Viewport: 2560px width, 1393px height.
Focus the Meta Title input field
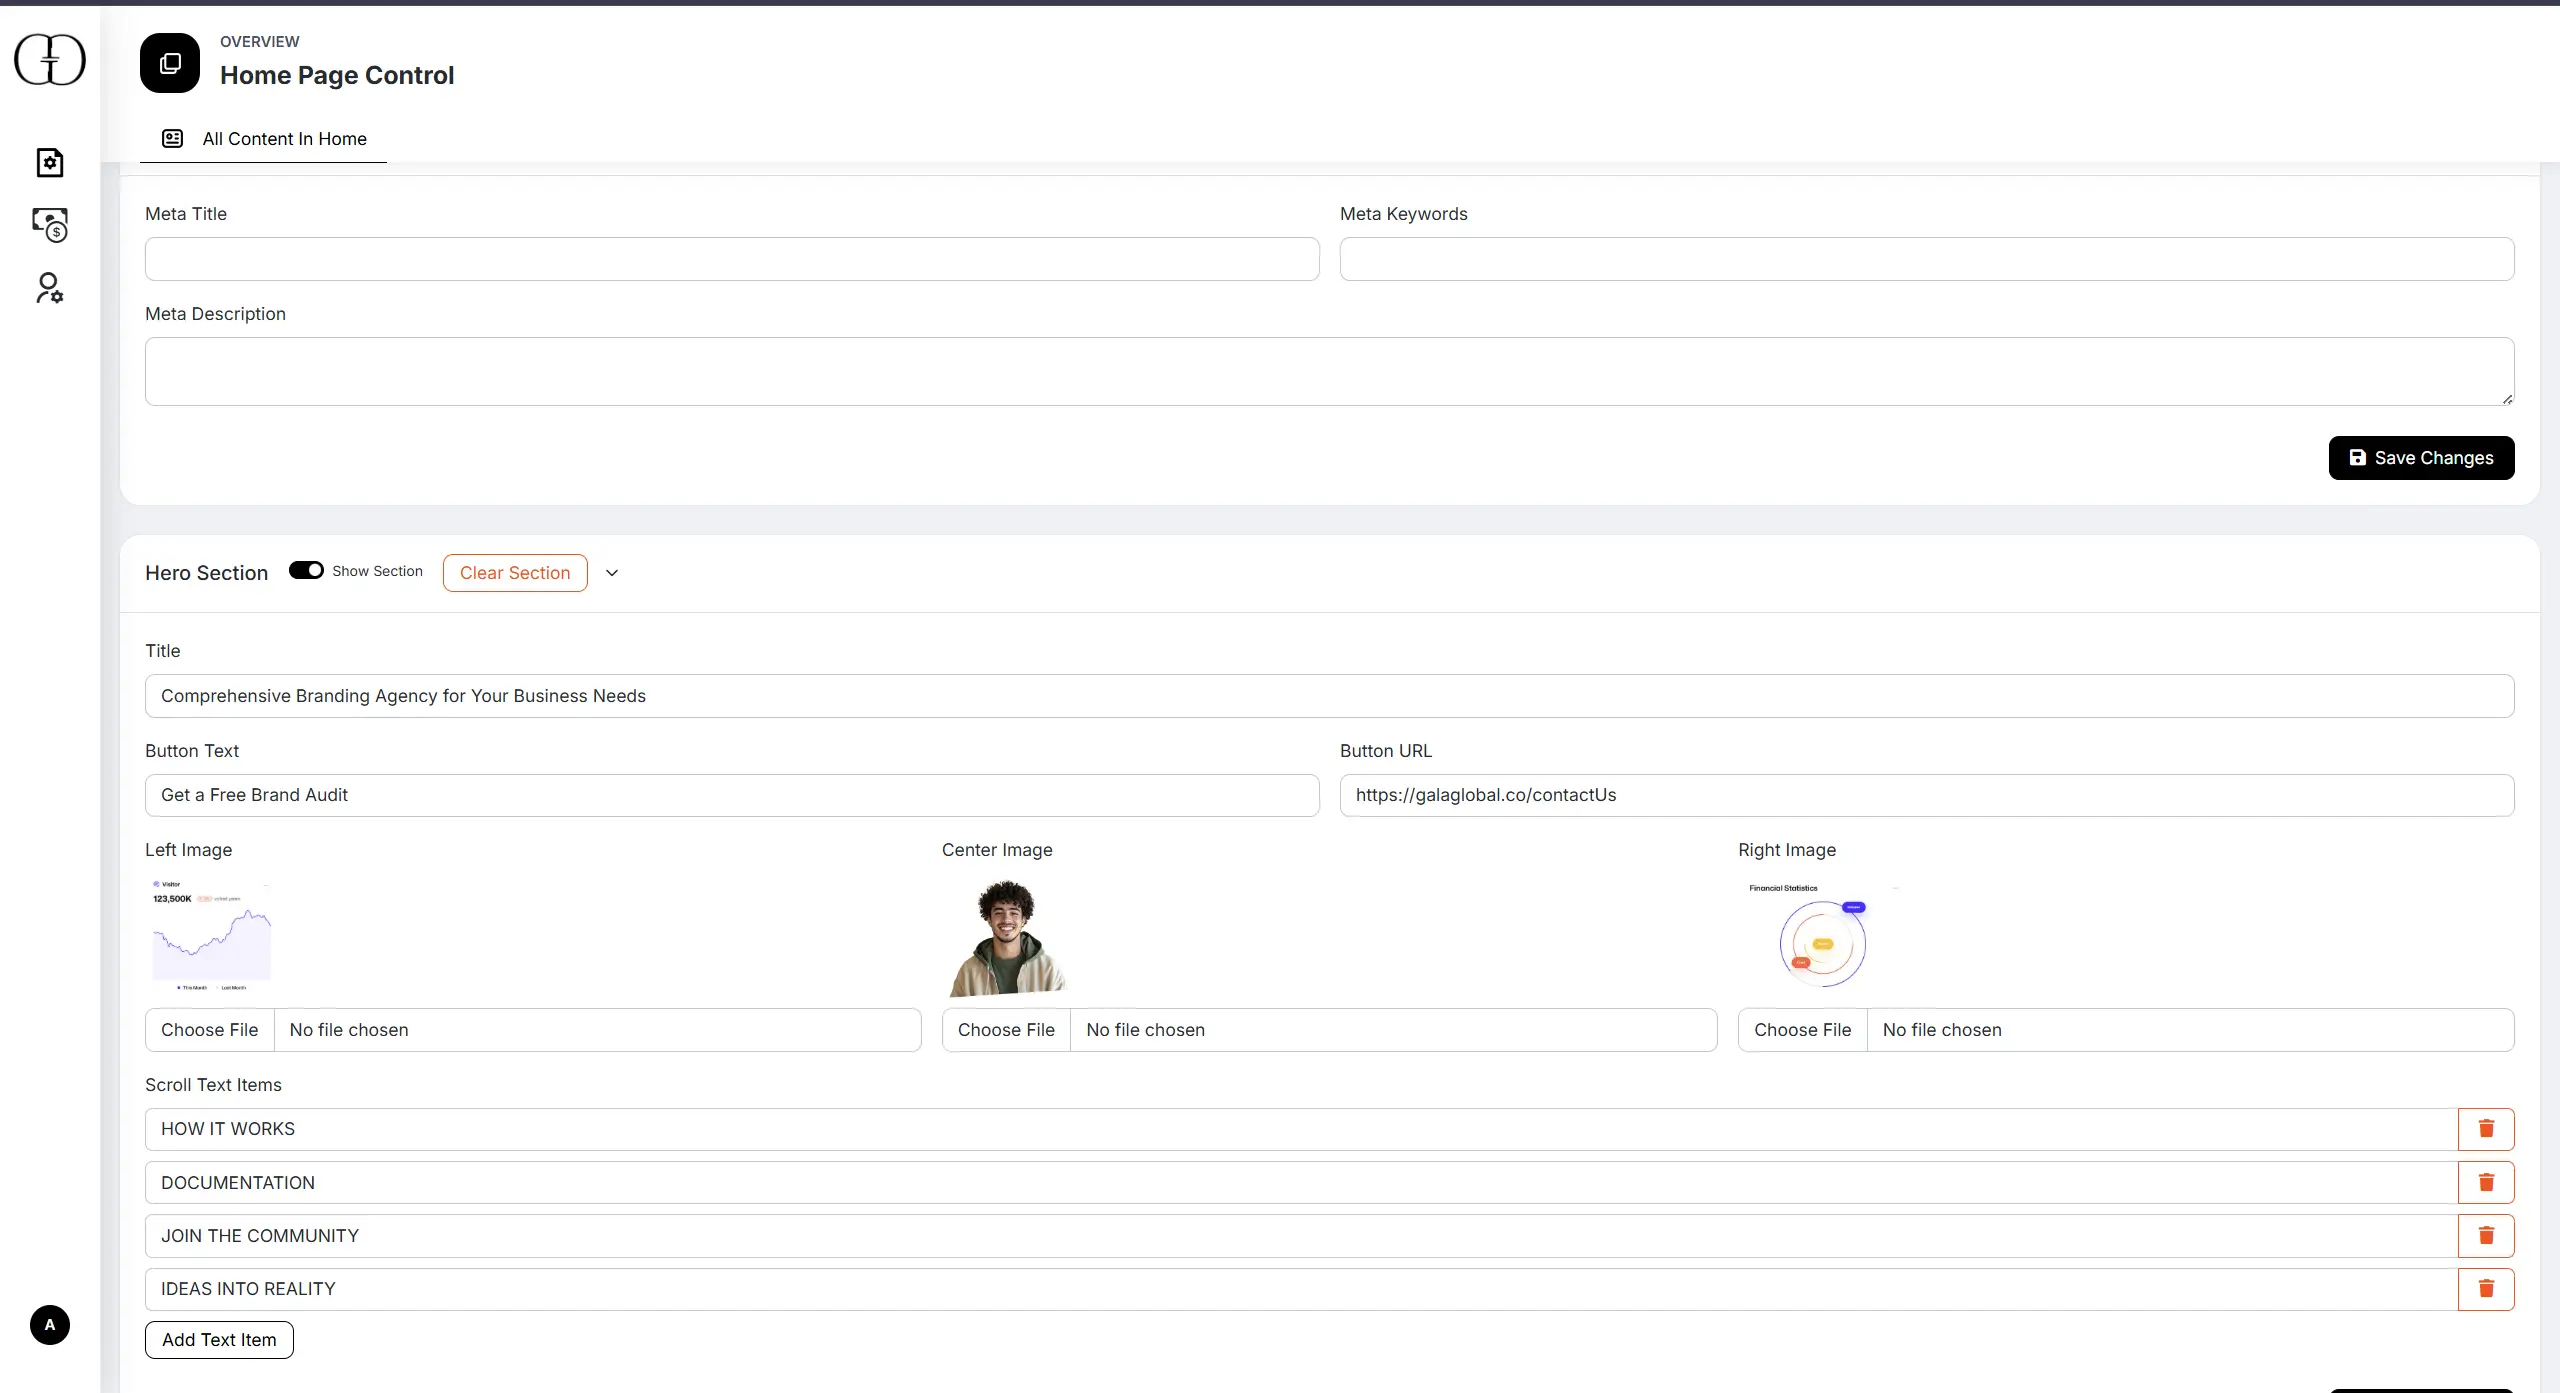click(732, 259)
